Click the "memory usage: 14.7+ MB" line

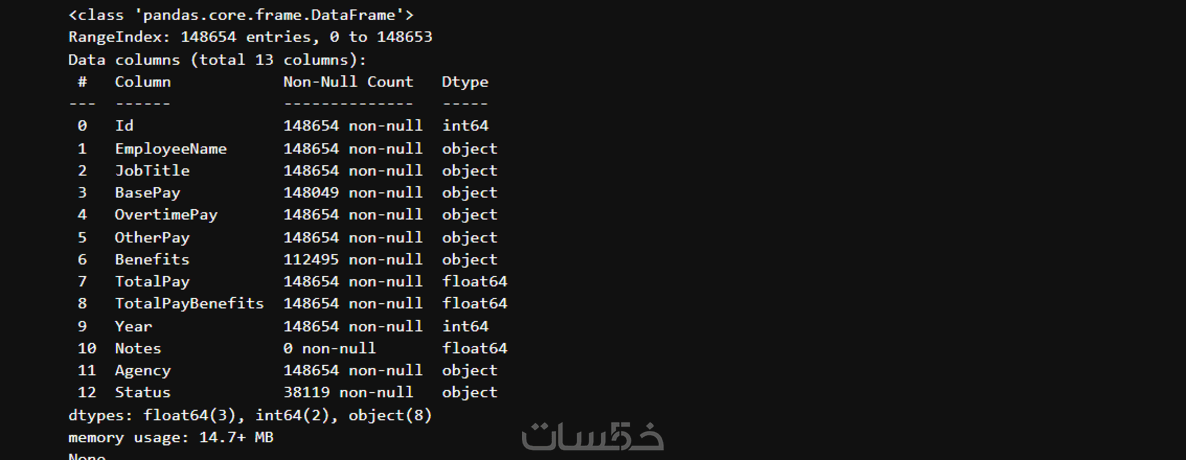point(171,437)
